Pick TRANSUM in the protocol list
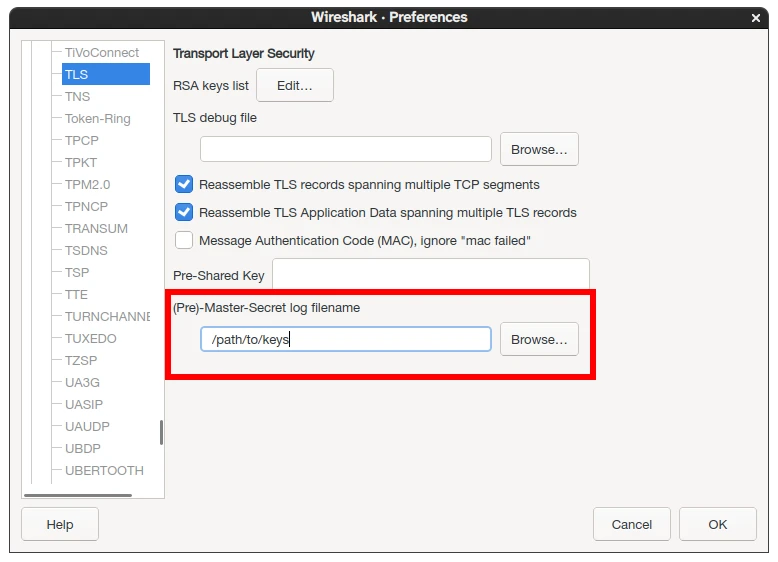Viewport: 778px width, 562px height. [96, 228]
